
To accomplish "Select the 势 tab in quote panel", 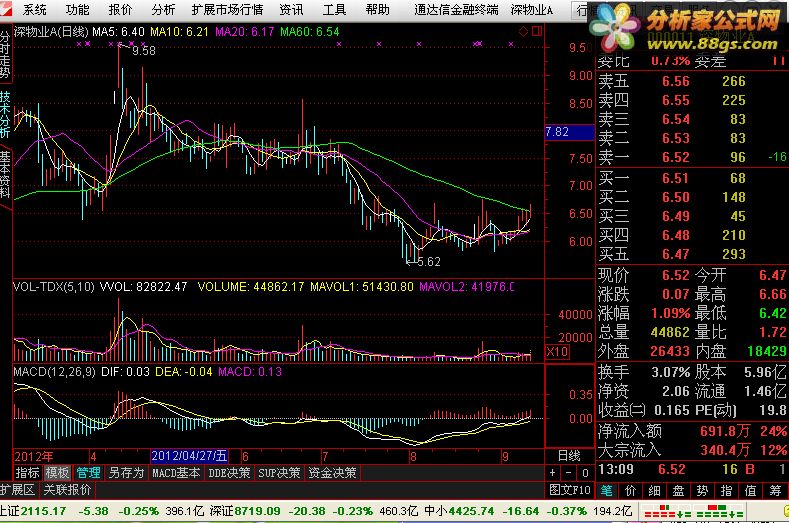I will click(x=702, y=490).
